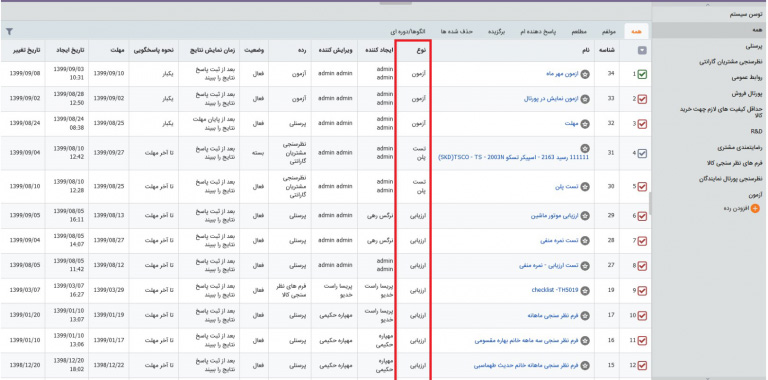Choose the روابط عمومی sidebar category
768x380 pixels.
(x=748, y=77)
